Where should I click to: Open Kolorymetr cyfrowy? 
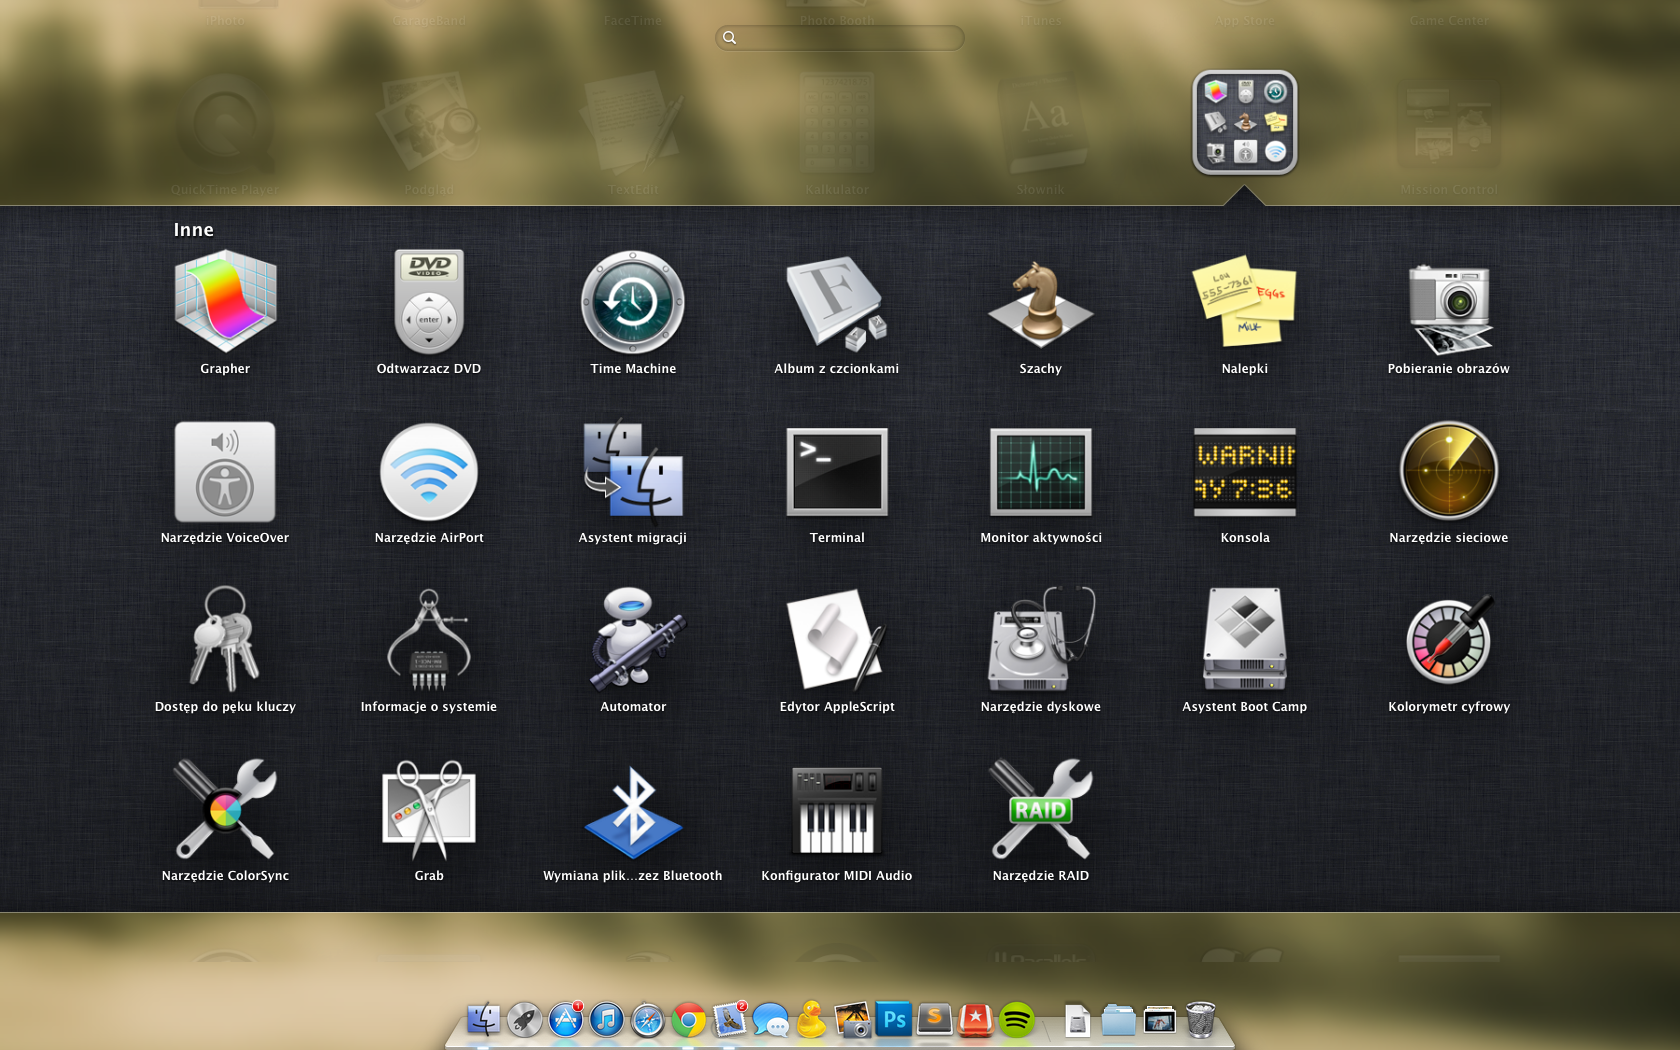[1449, 641]
